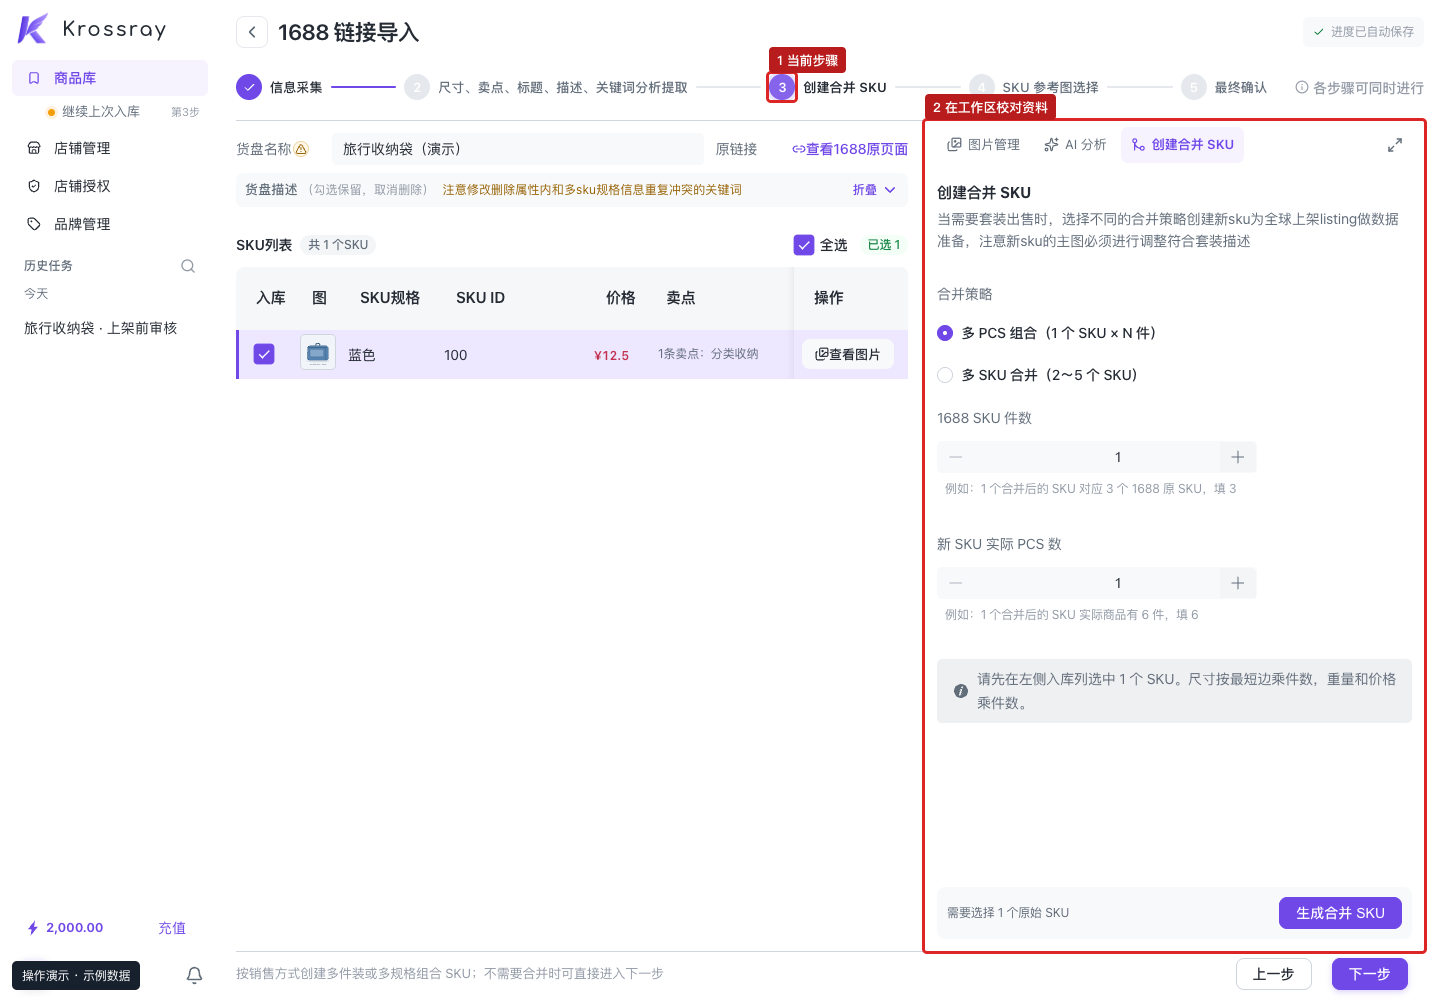Toggle the 全选 checkbox

tap(804, 245)
